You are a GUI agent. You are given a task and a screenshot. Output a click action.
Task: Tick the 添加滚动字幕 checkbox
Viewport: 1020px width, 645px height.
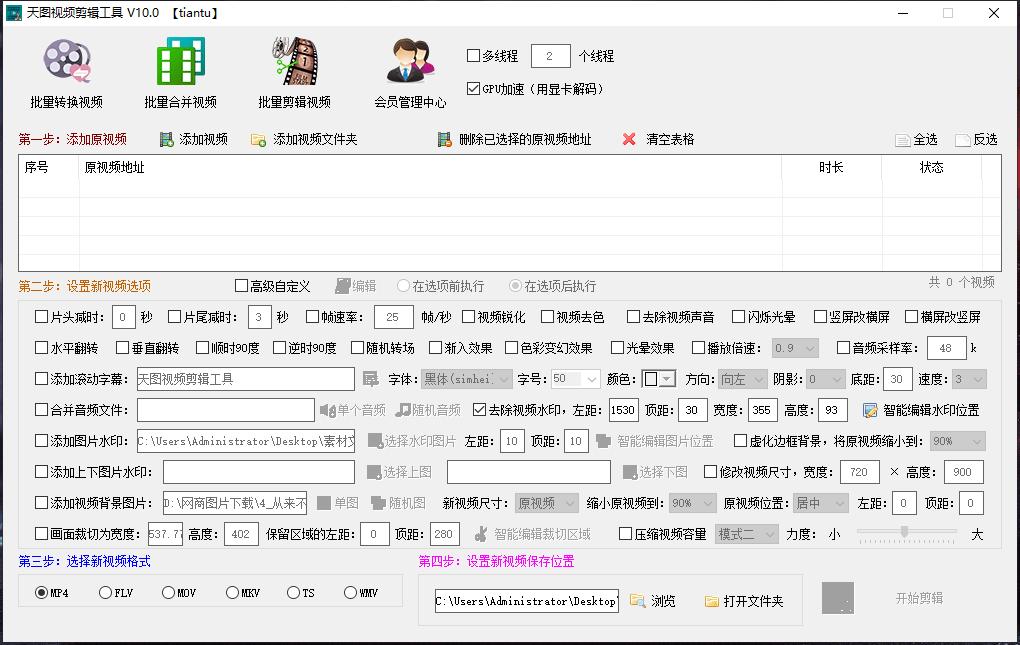click(x=42, y=378)
